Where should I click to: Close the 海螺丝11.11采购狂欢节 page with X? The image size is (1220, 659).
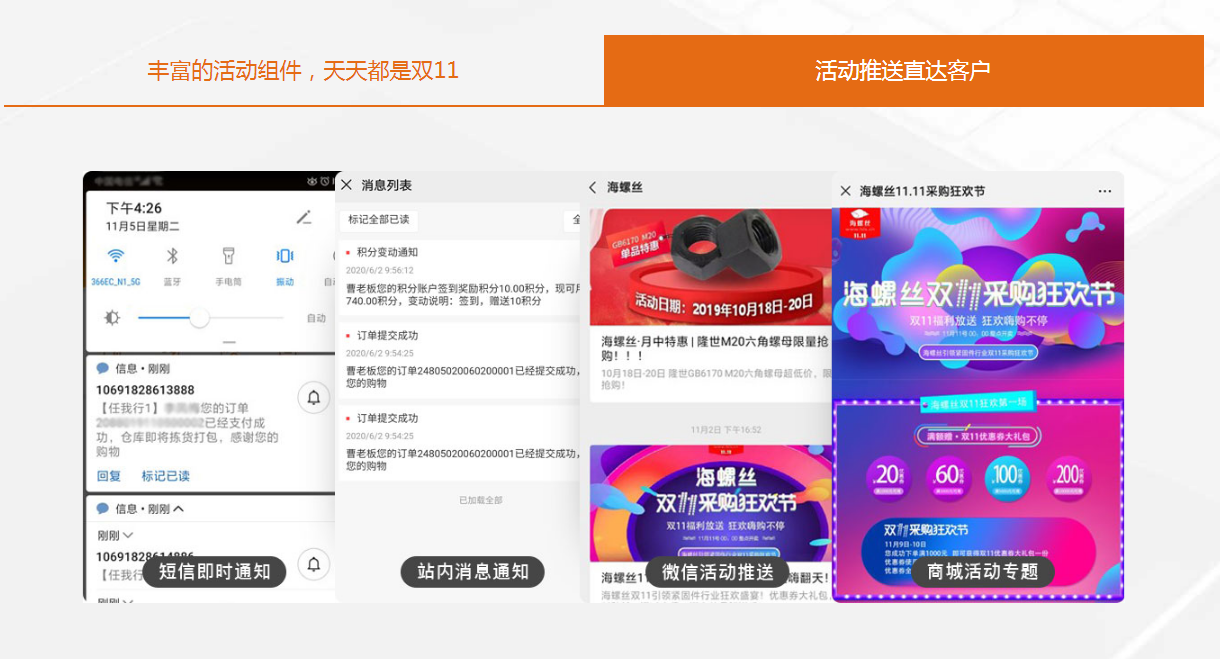click(x=845, y=191)
